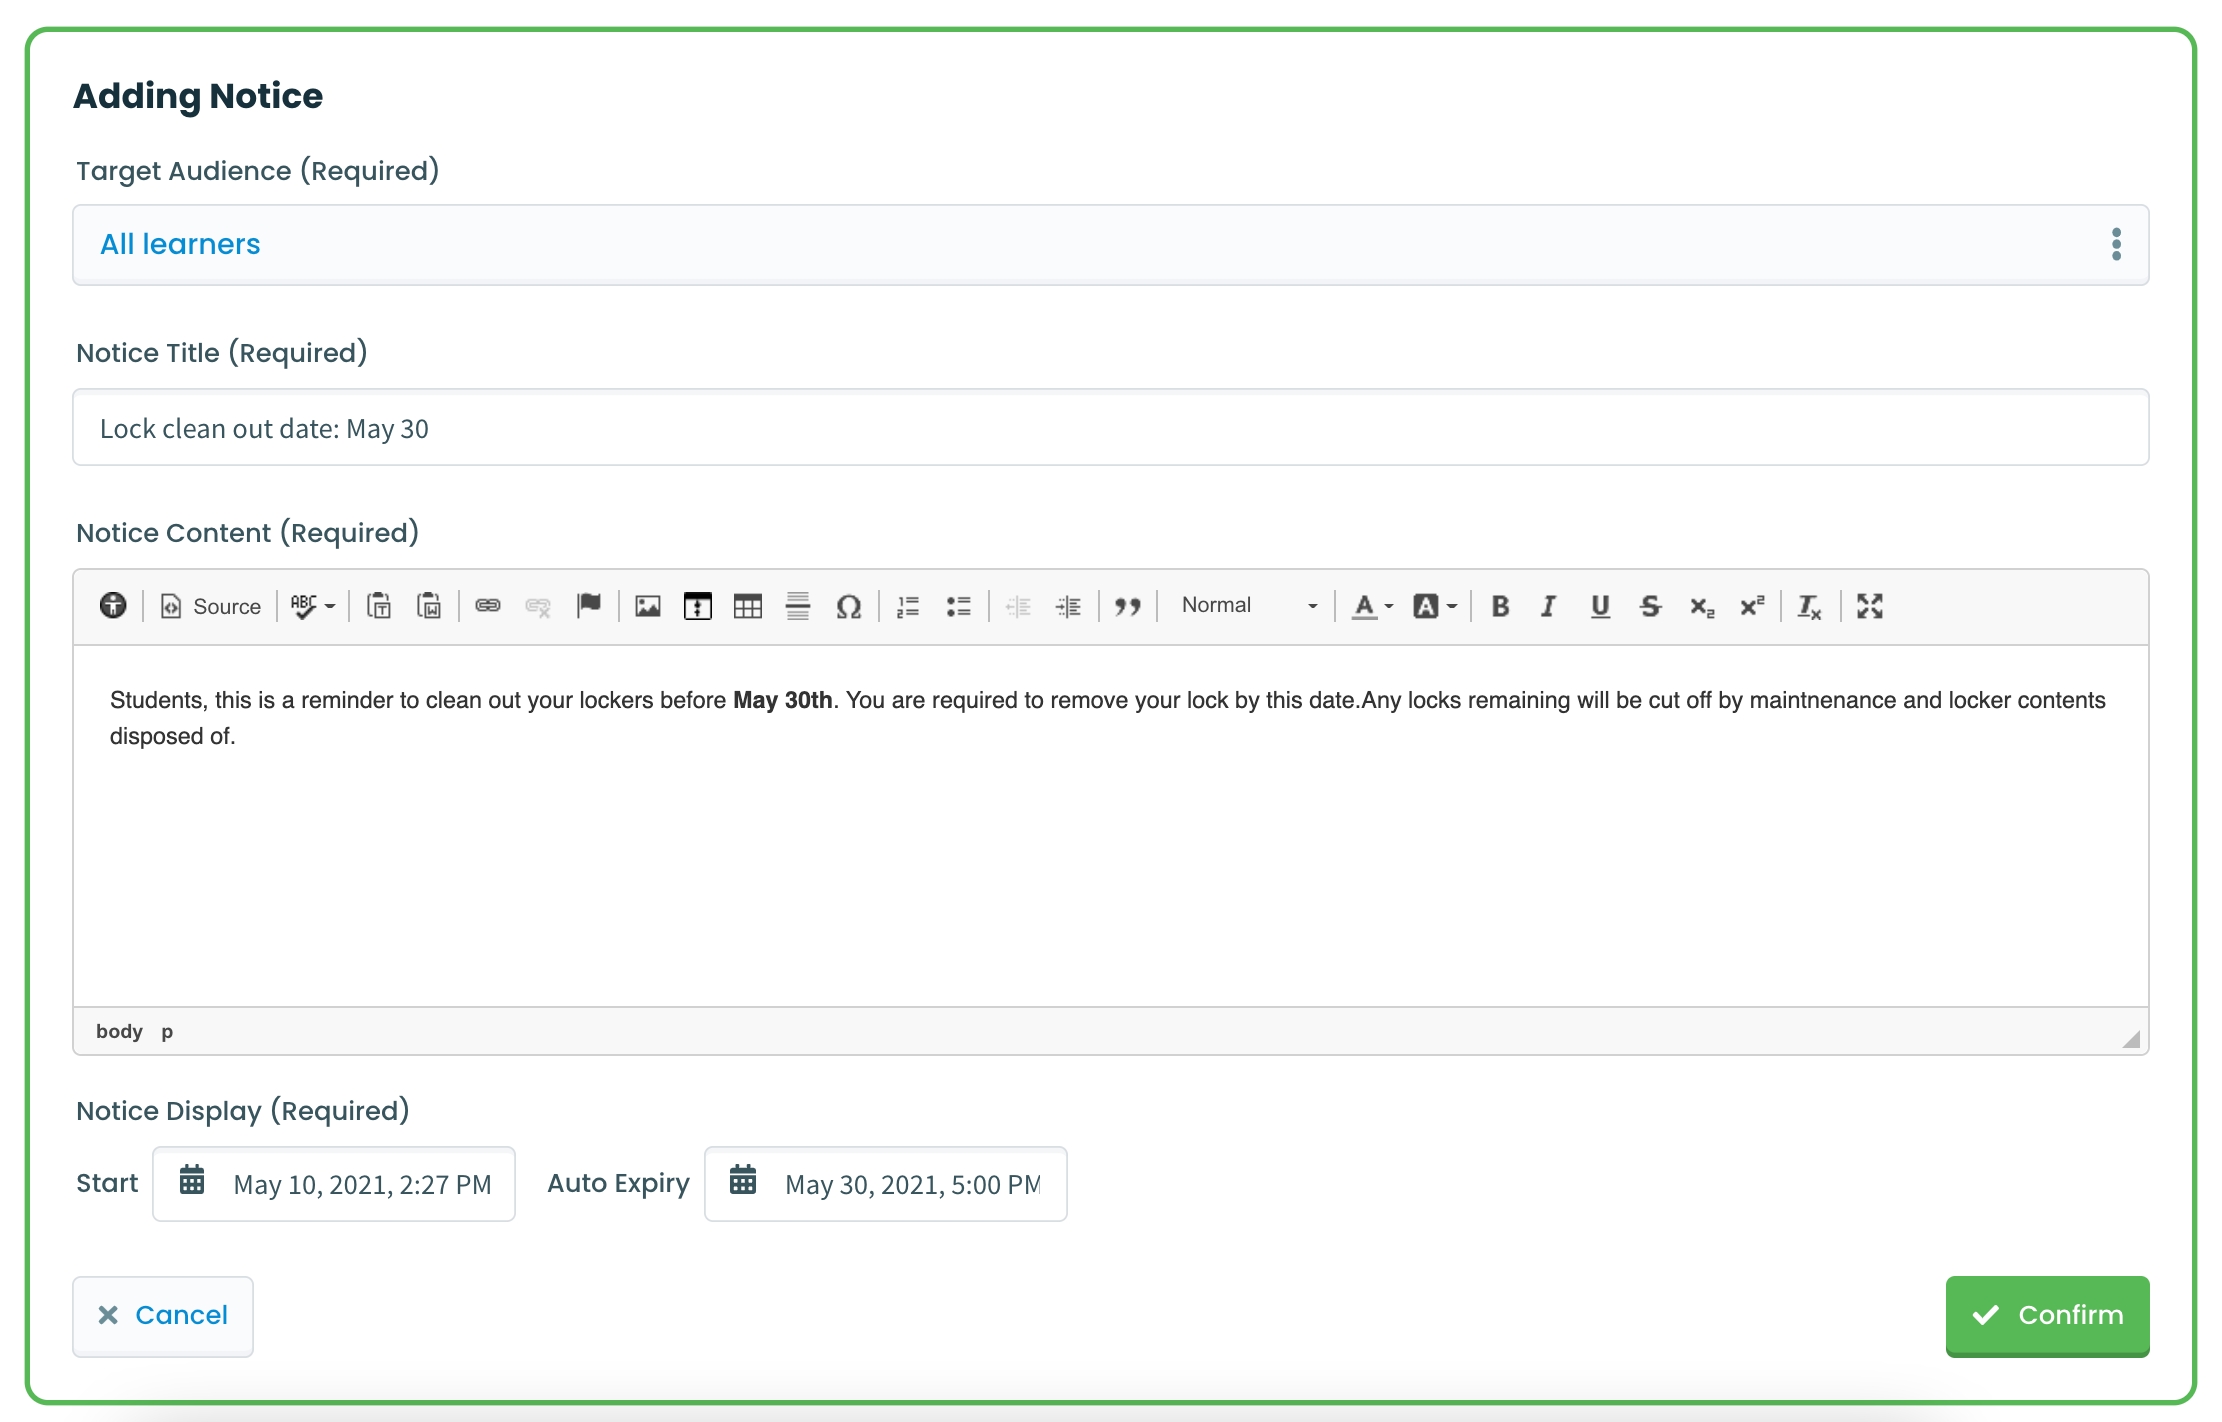The width and height of the screenshot is (2222, 1422).
Task: Click the Anchor flag icon
Action: pyautogui.click(x=589, y=605)
